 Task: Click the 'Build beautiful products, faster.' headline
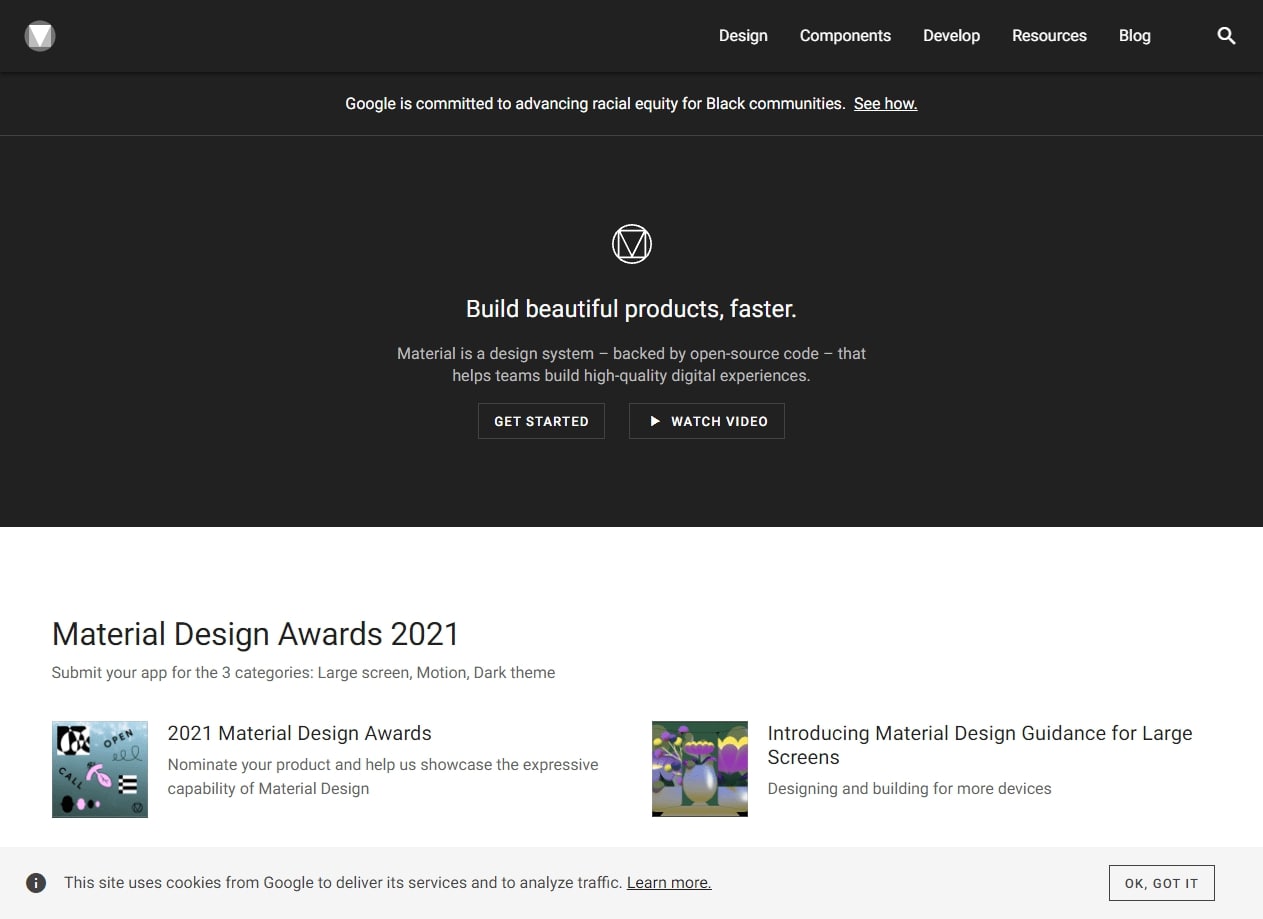click(631, 309)
